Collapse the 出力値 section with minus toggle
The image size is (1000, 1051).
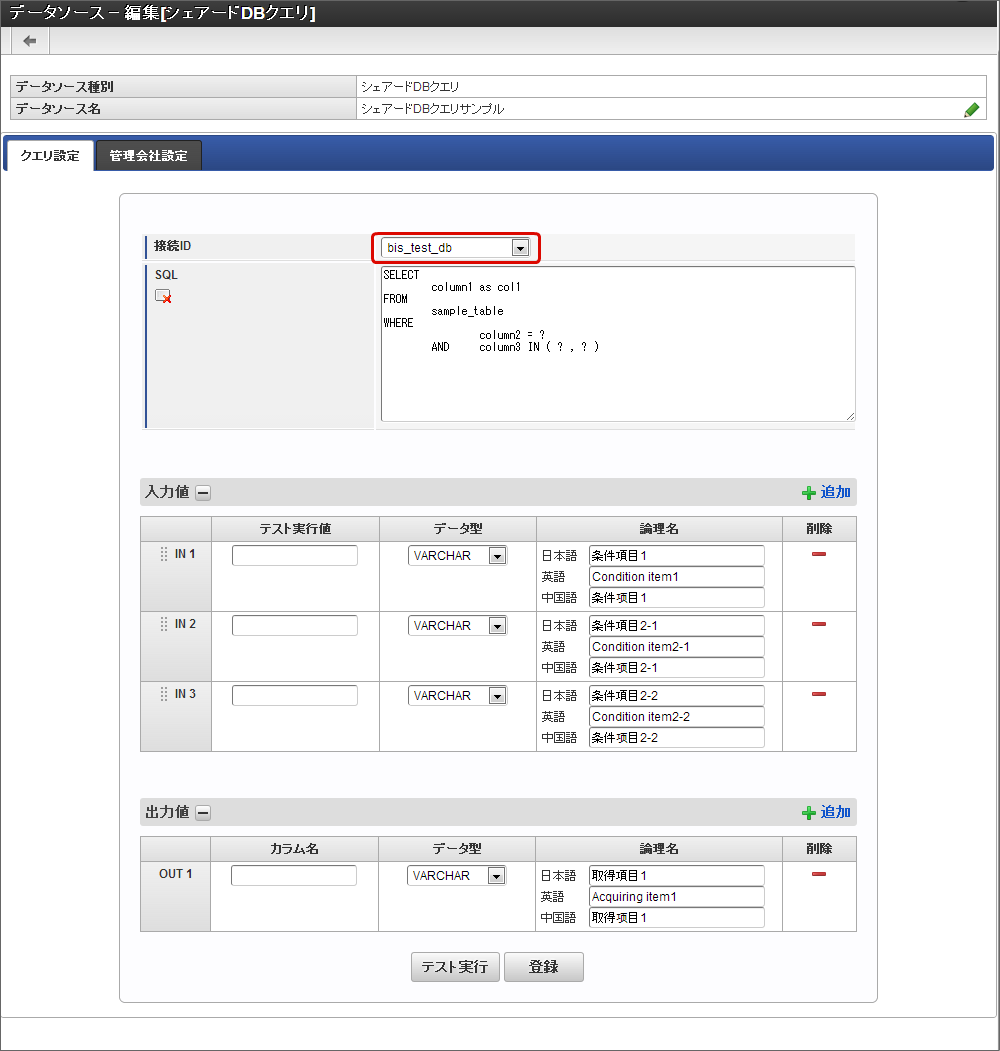point(203,812)
